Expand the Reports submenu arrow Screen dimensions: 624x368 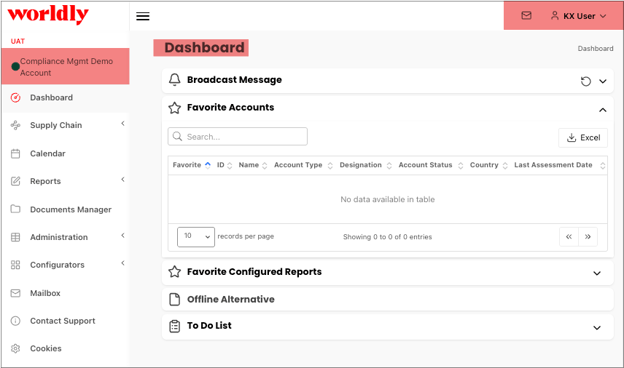(x=123, y=179)
